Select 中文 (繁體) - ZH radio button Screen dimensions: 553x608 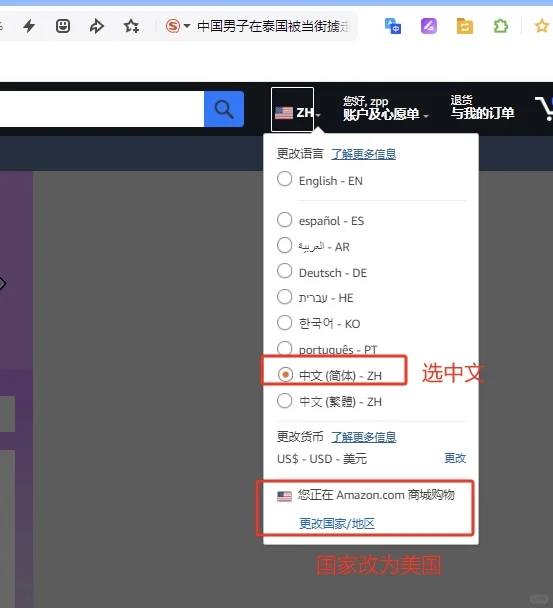[285, 401]
